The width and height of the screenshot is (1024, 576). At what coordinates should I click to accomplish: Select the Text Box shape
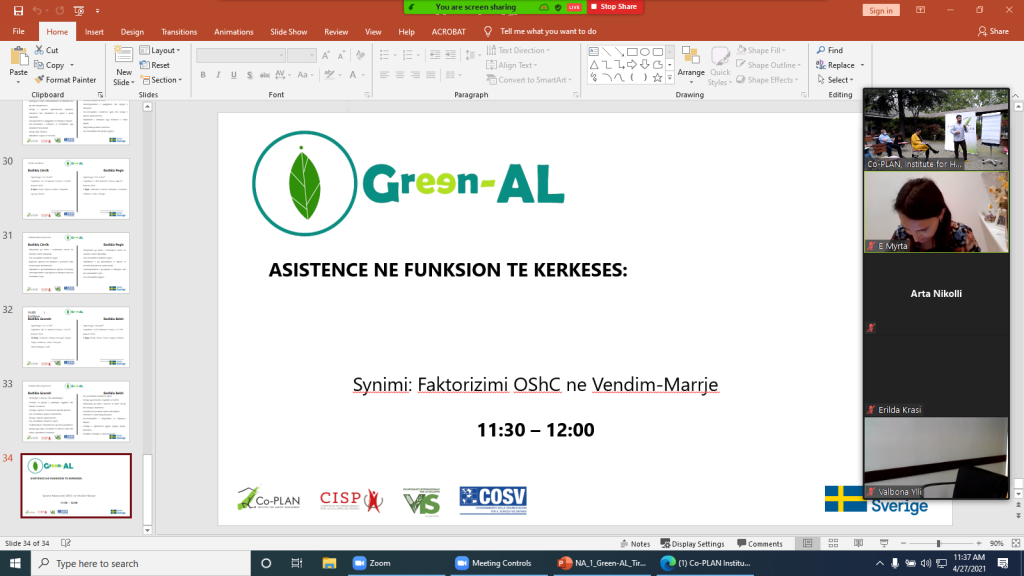594,52
